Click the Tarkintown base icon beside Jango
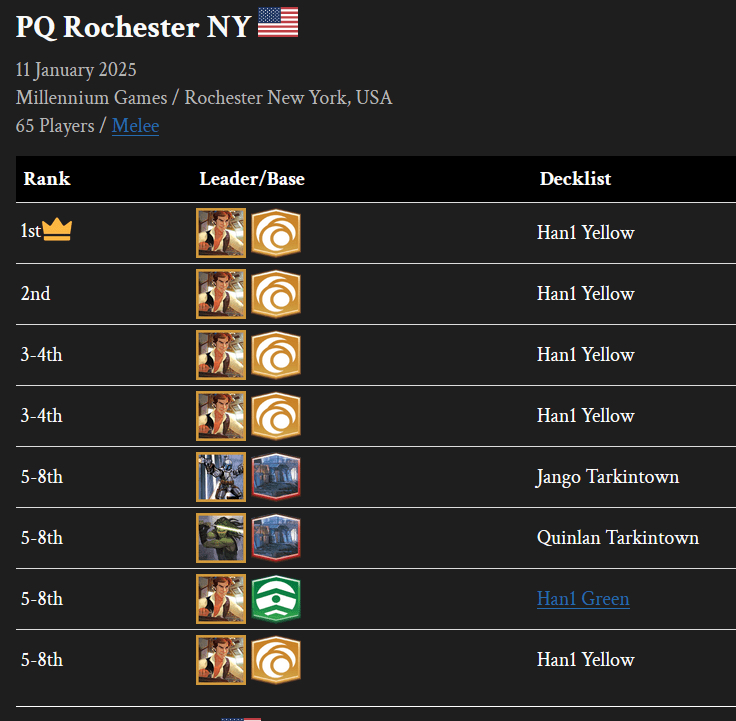 click(276, 477)
